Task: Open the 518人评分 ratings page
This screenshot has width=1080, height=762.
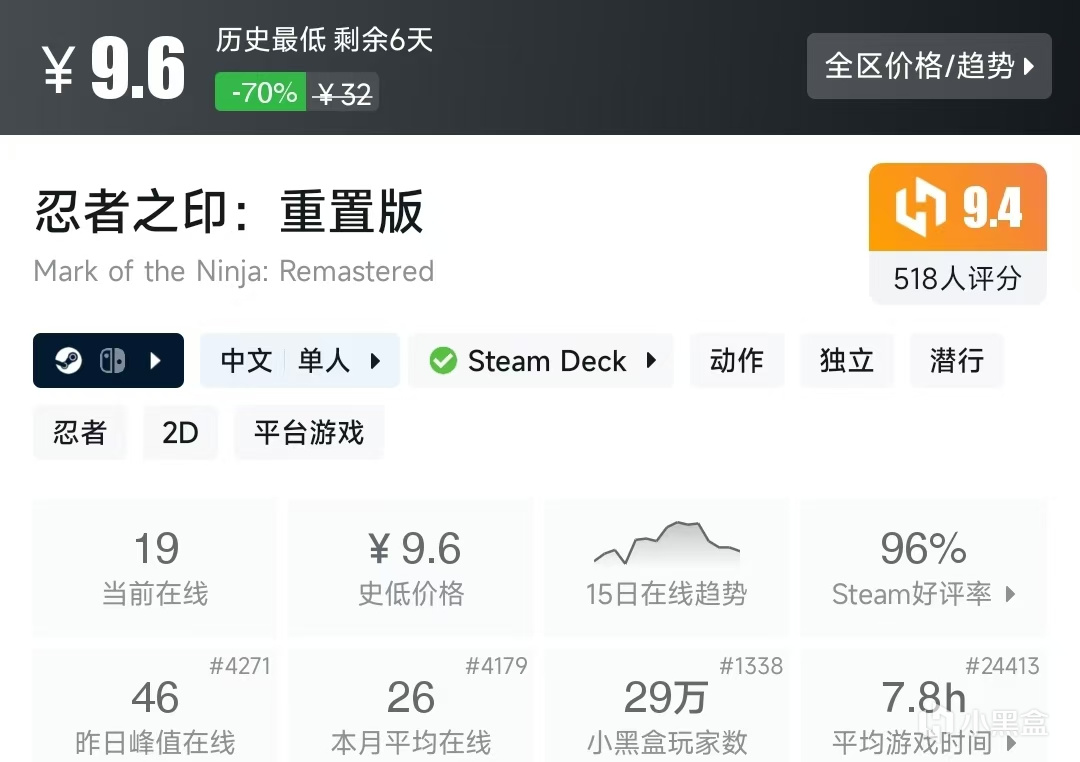Action: tap(957, 279)
